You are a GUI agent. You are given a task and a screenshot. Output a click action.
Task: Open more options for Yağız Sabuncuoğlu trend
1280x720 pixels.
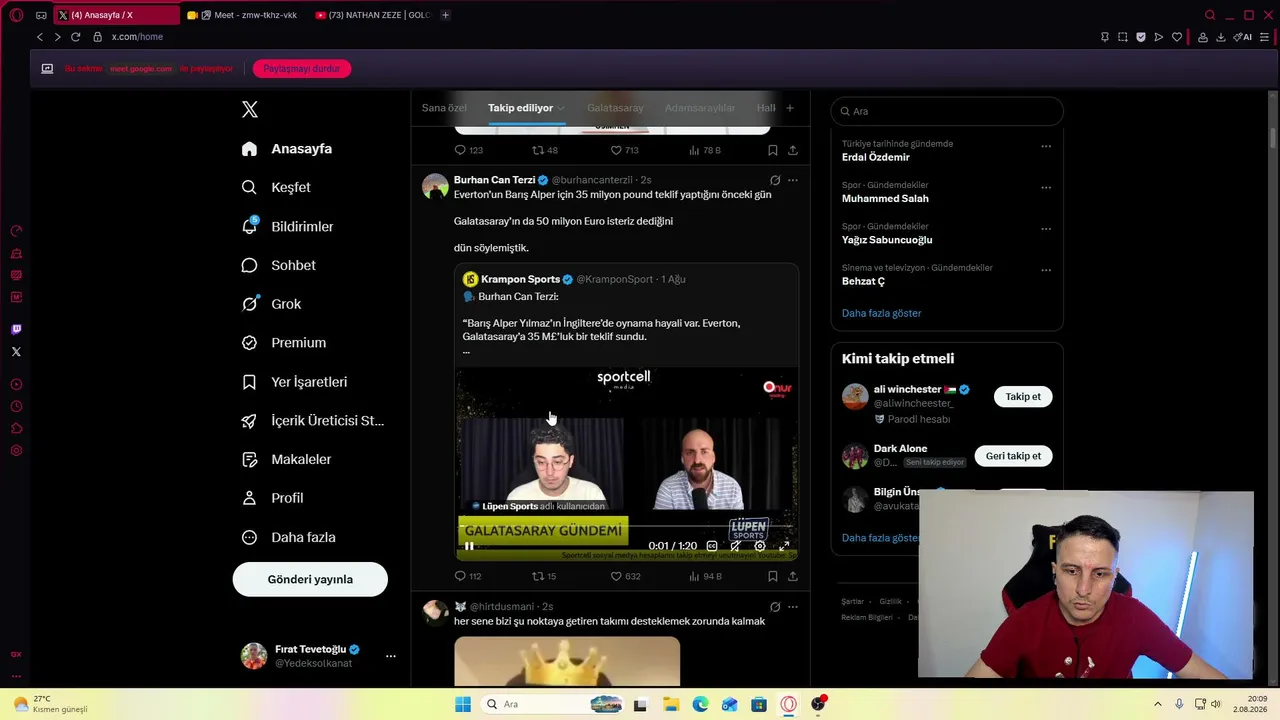(1046, 228)
